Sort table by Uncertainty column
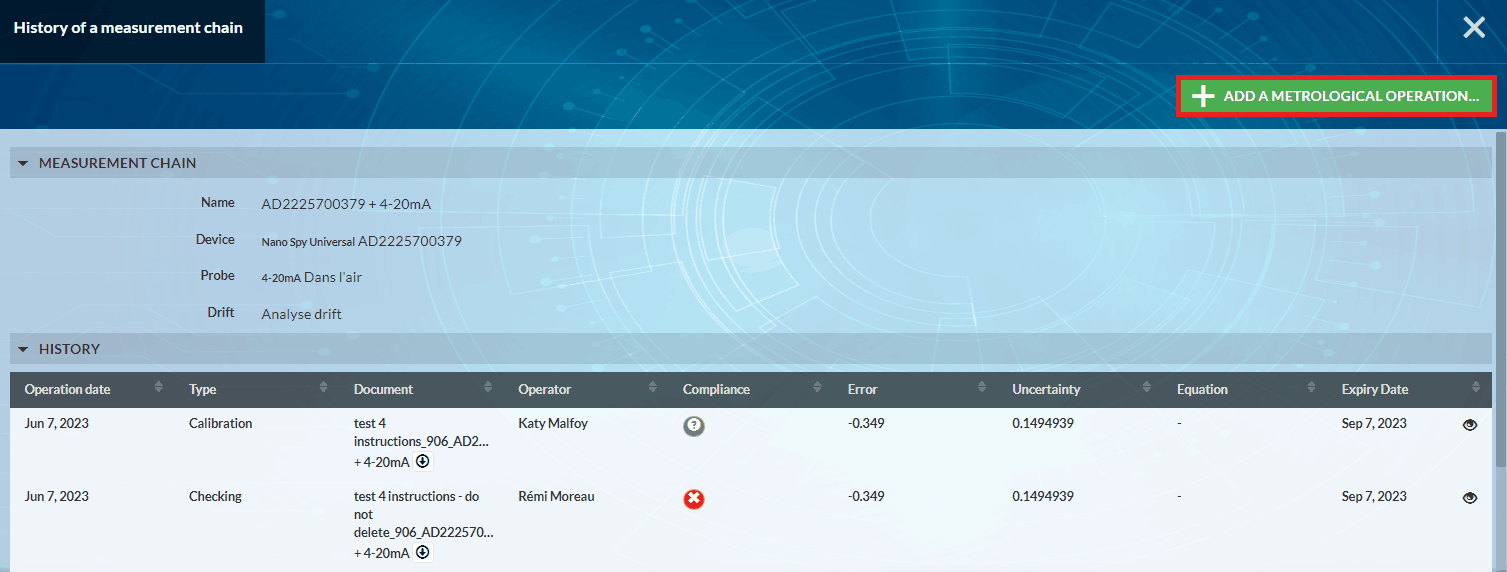 click(x=1146, y=389)
